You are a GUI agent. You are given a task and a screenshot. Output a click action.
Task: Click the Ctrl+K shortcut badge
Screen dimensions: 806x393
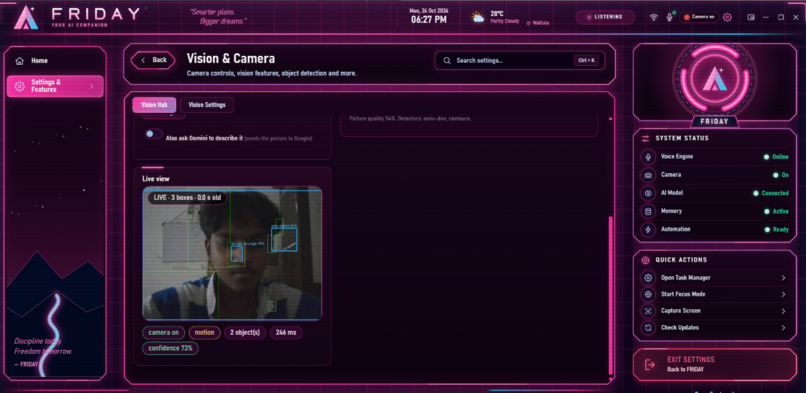coord(587,61)
